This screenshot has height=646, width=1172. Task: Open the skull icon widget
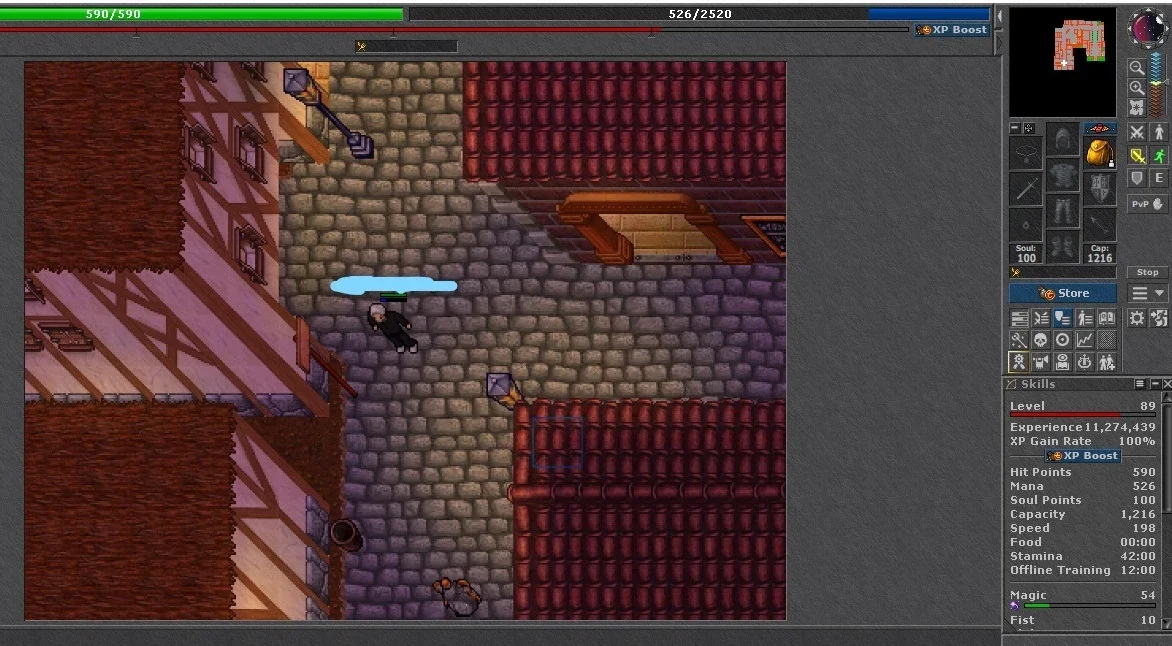[1040, 340]
